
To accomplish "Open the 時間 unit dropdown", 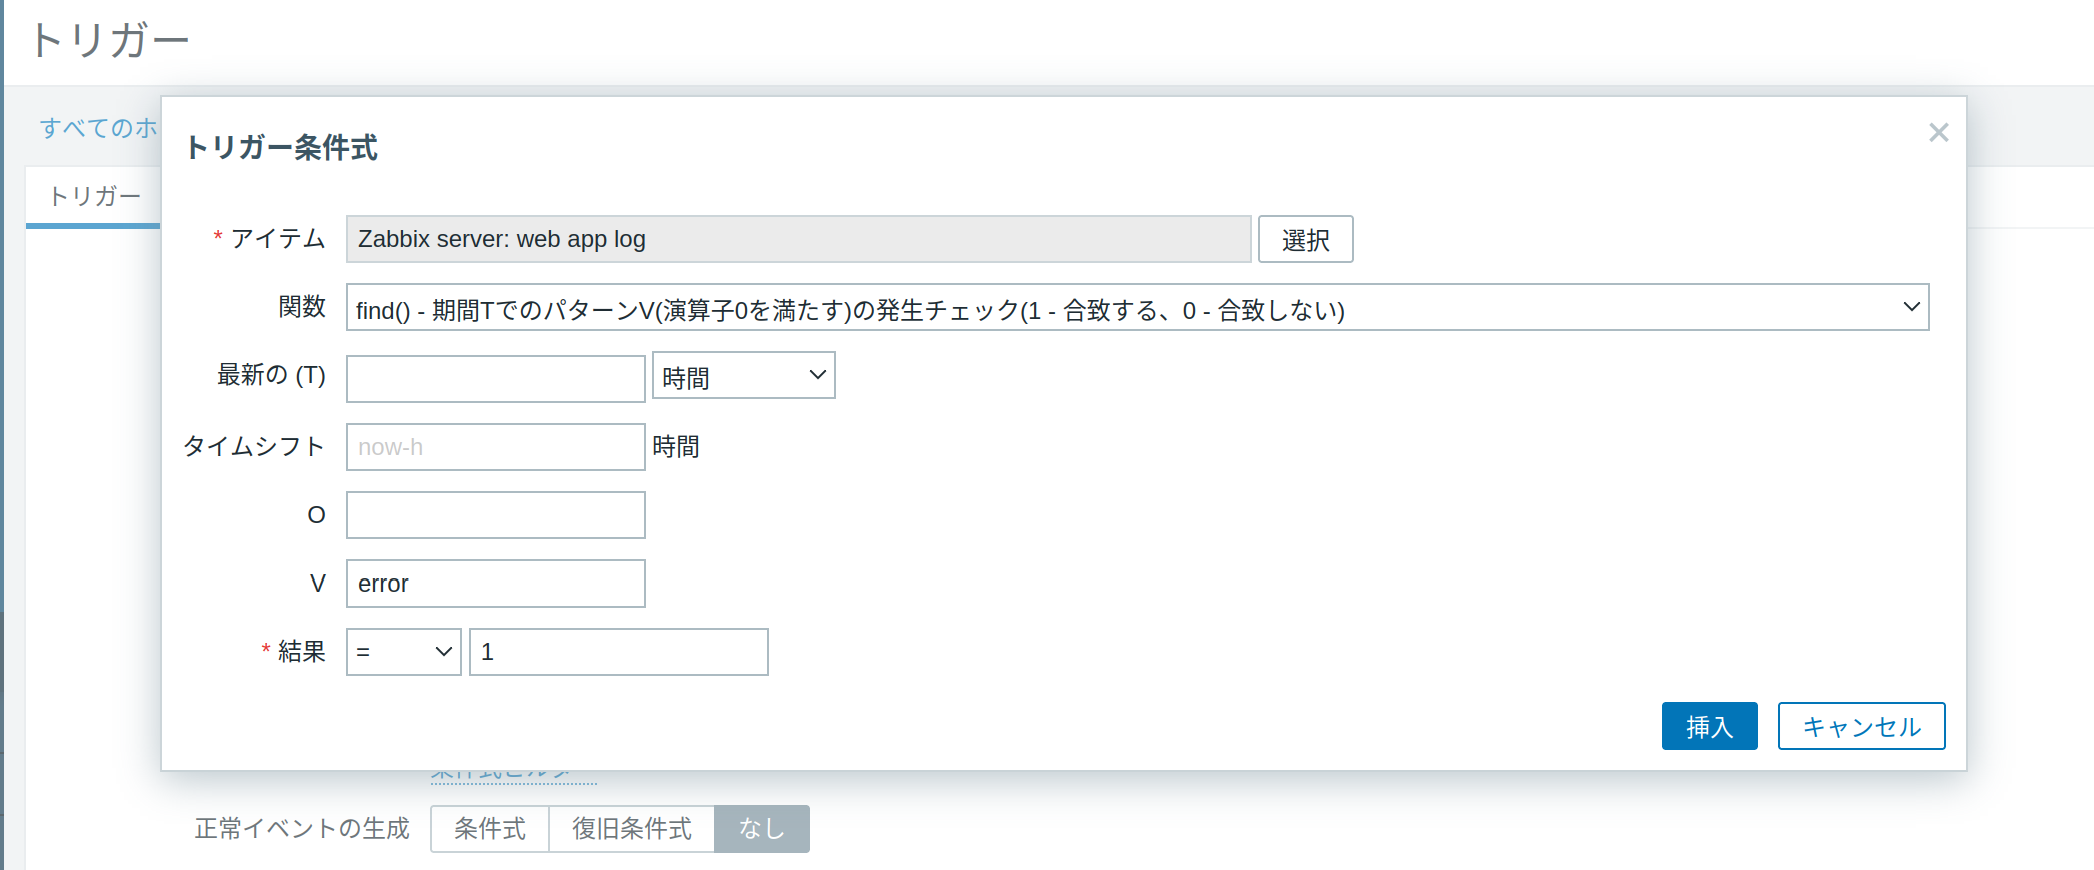I will (x=743, y=376).
